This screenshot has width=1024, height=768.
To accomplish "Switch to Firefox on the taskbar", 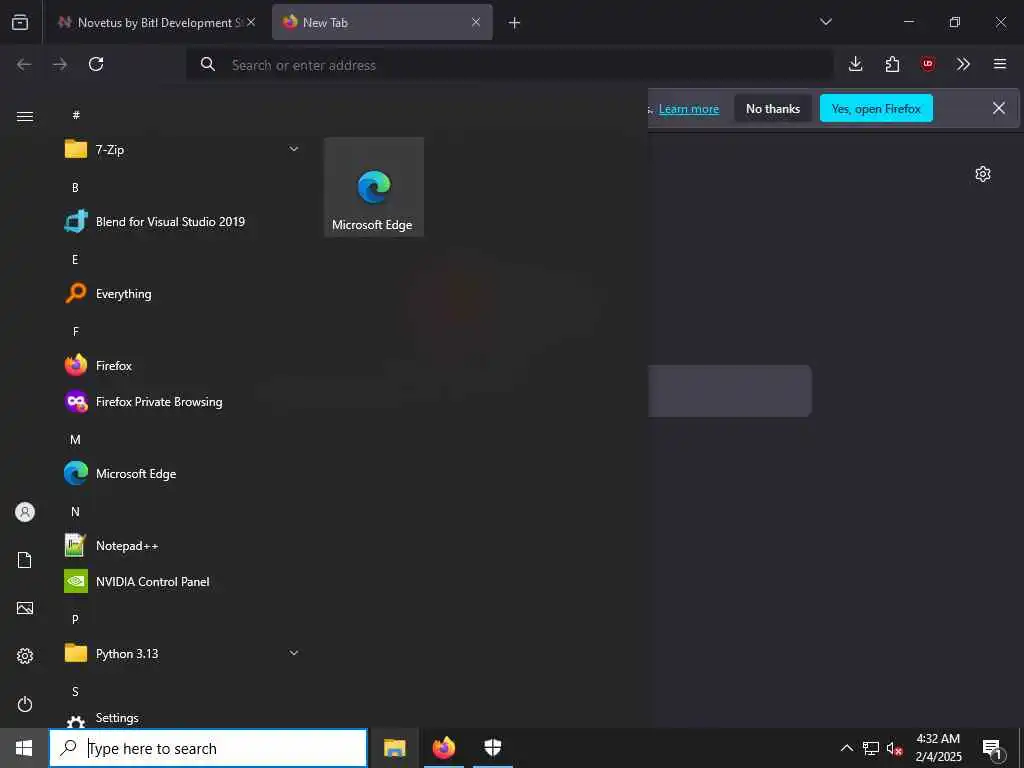I will tap(443, 748).
